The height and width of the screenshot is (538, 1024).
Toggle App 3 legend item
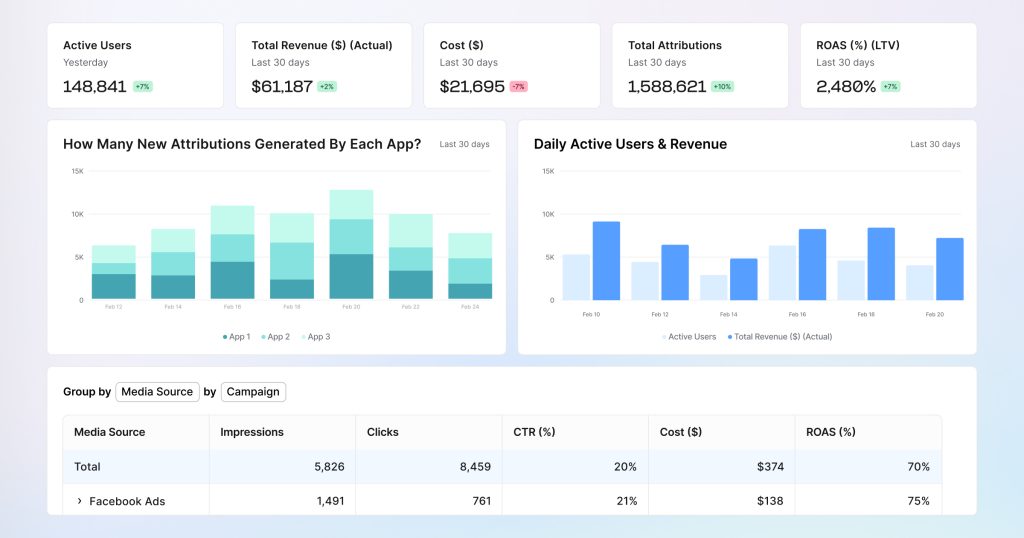315,337
